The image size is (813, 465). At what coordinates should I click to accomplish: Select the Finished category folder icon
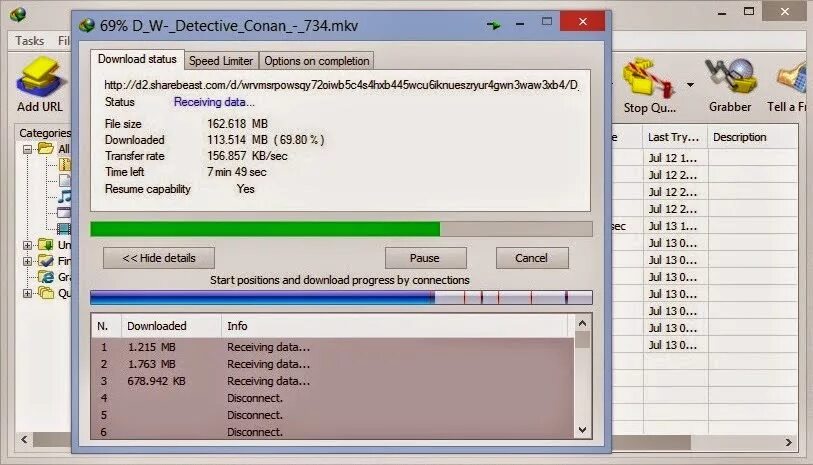click(46, 261)
